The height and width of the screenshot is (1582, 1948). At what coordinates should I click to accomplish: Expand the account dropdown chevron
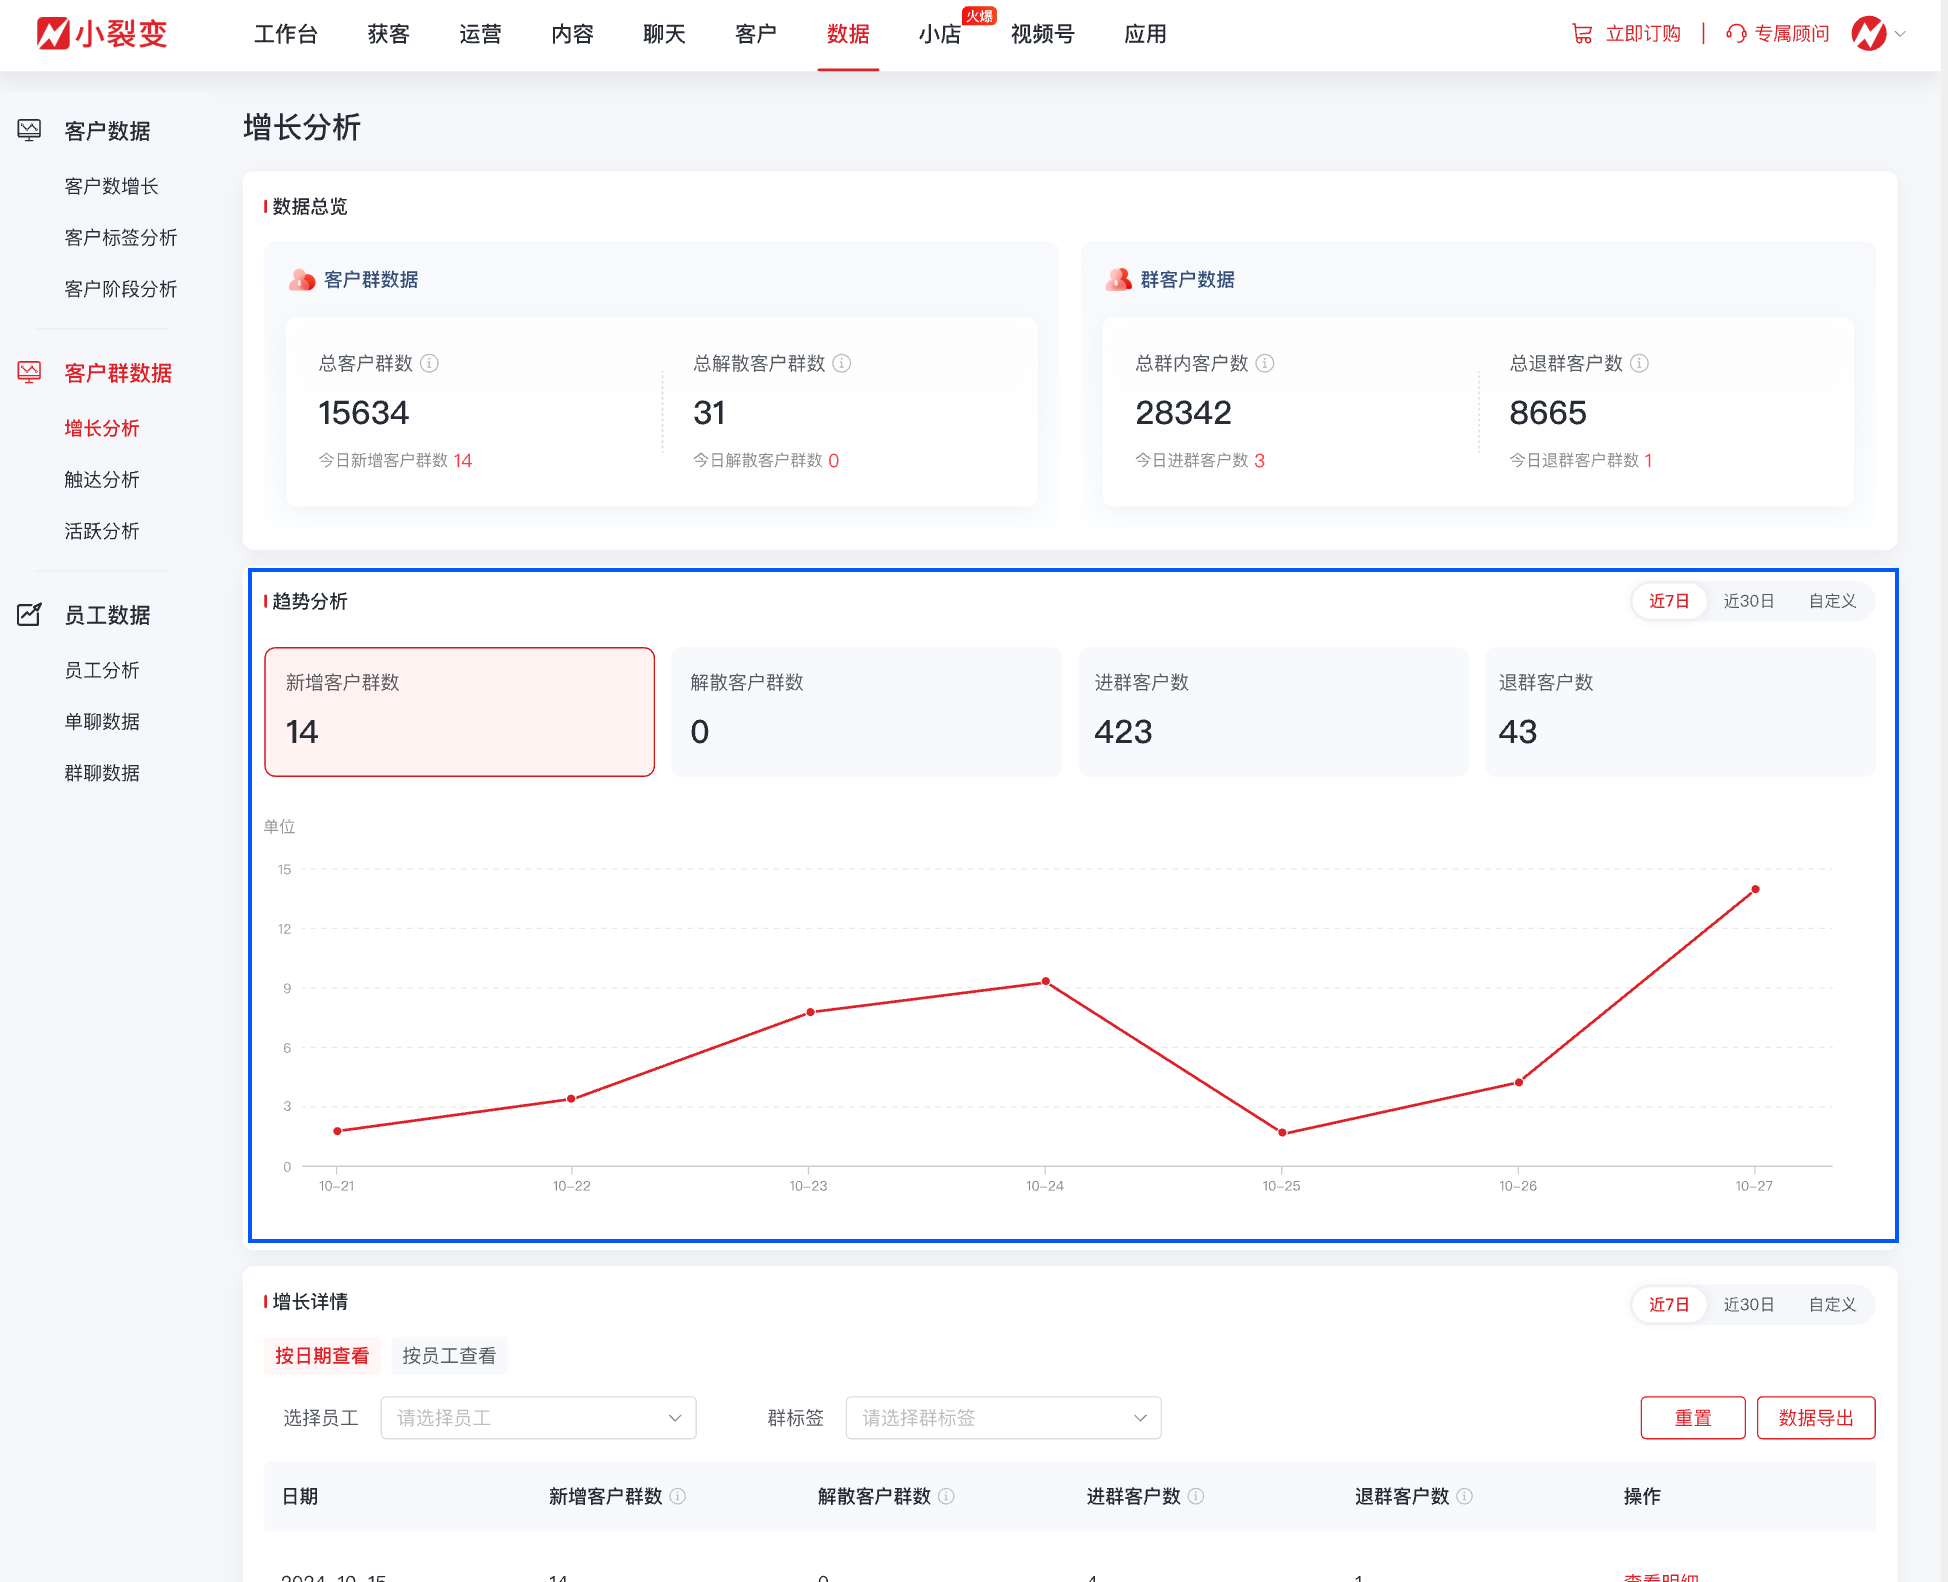pyautogui.click(x=1900, y=34)
